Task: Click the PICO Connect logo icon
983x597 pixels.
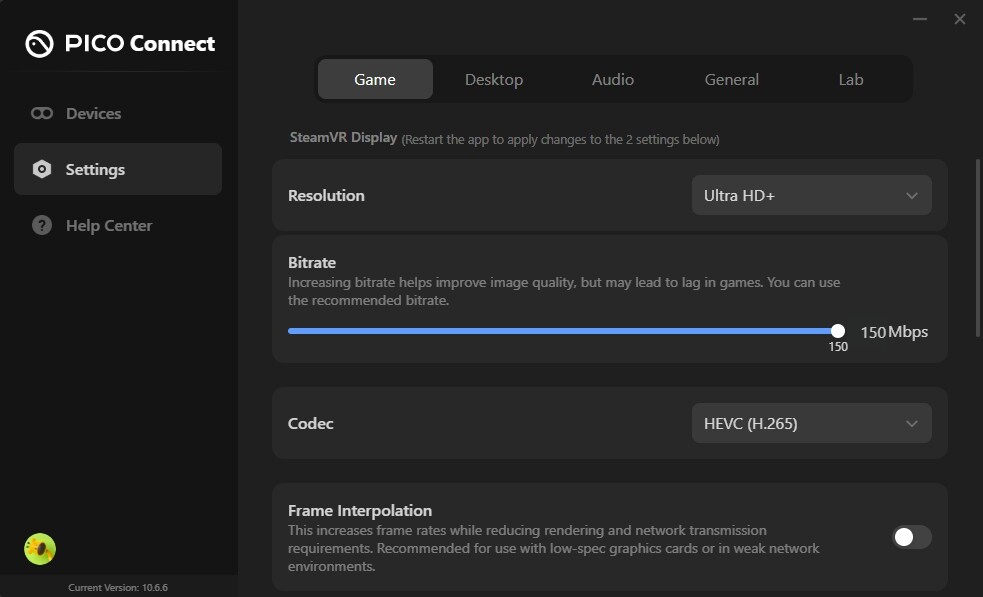Action: point(39,44)
